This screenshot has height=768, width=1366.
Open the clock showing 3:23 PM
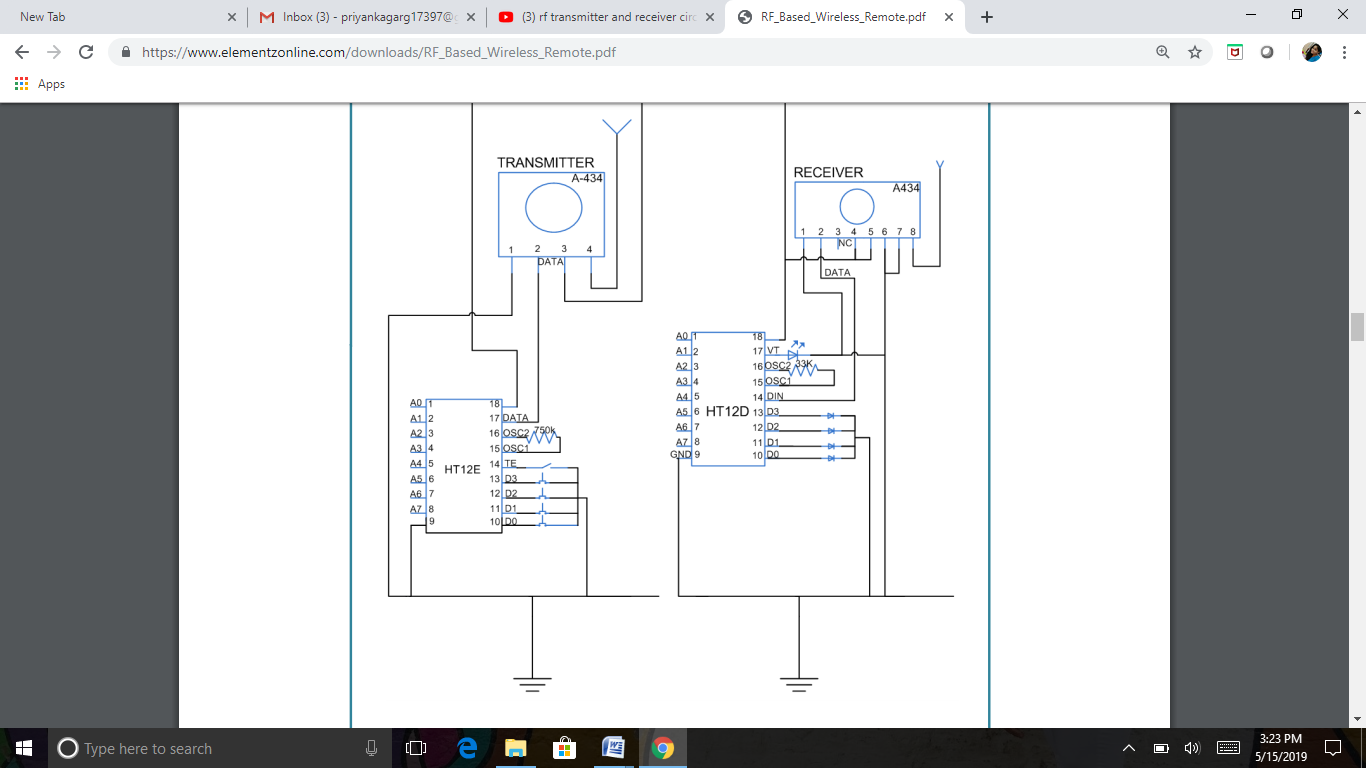(1281, 748)
